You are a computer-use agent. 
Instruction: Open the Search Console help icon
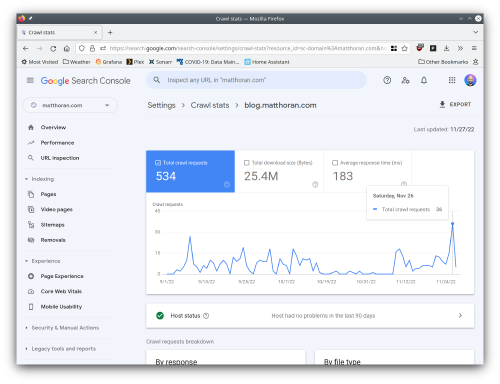click(387, 80)
